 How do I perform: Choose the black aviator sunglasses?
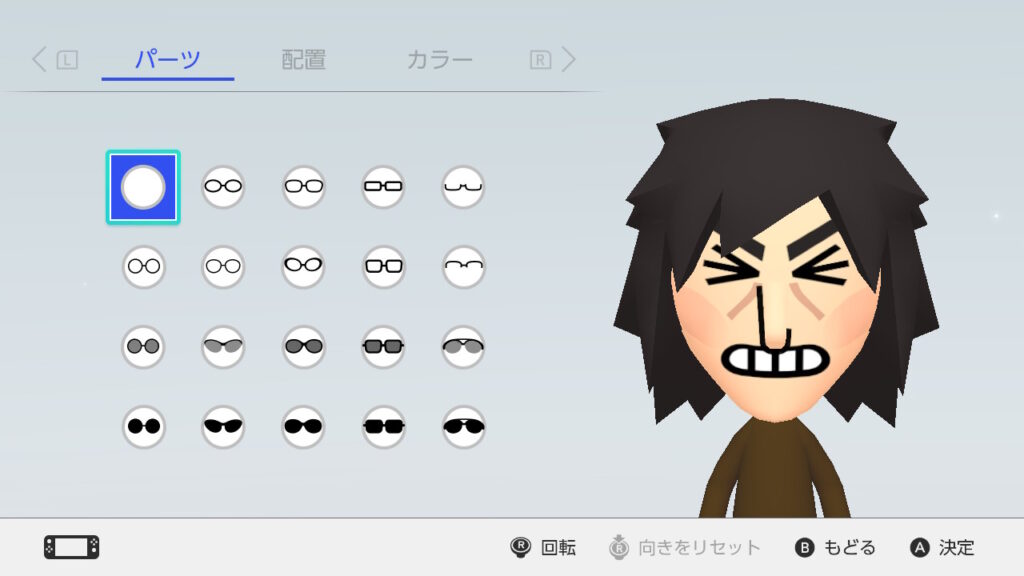pos(463,426)
